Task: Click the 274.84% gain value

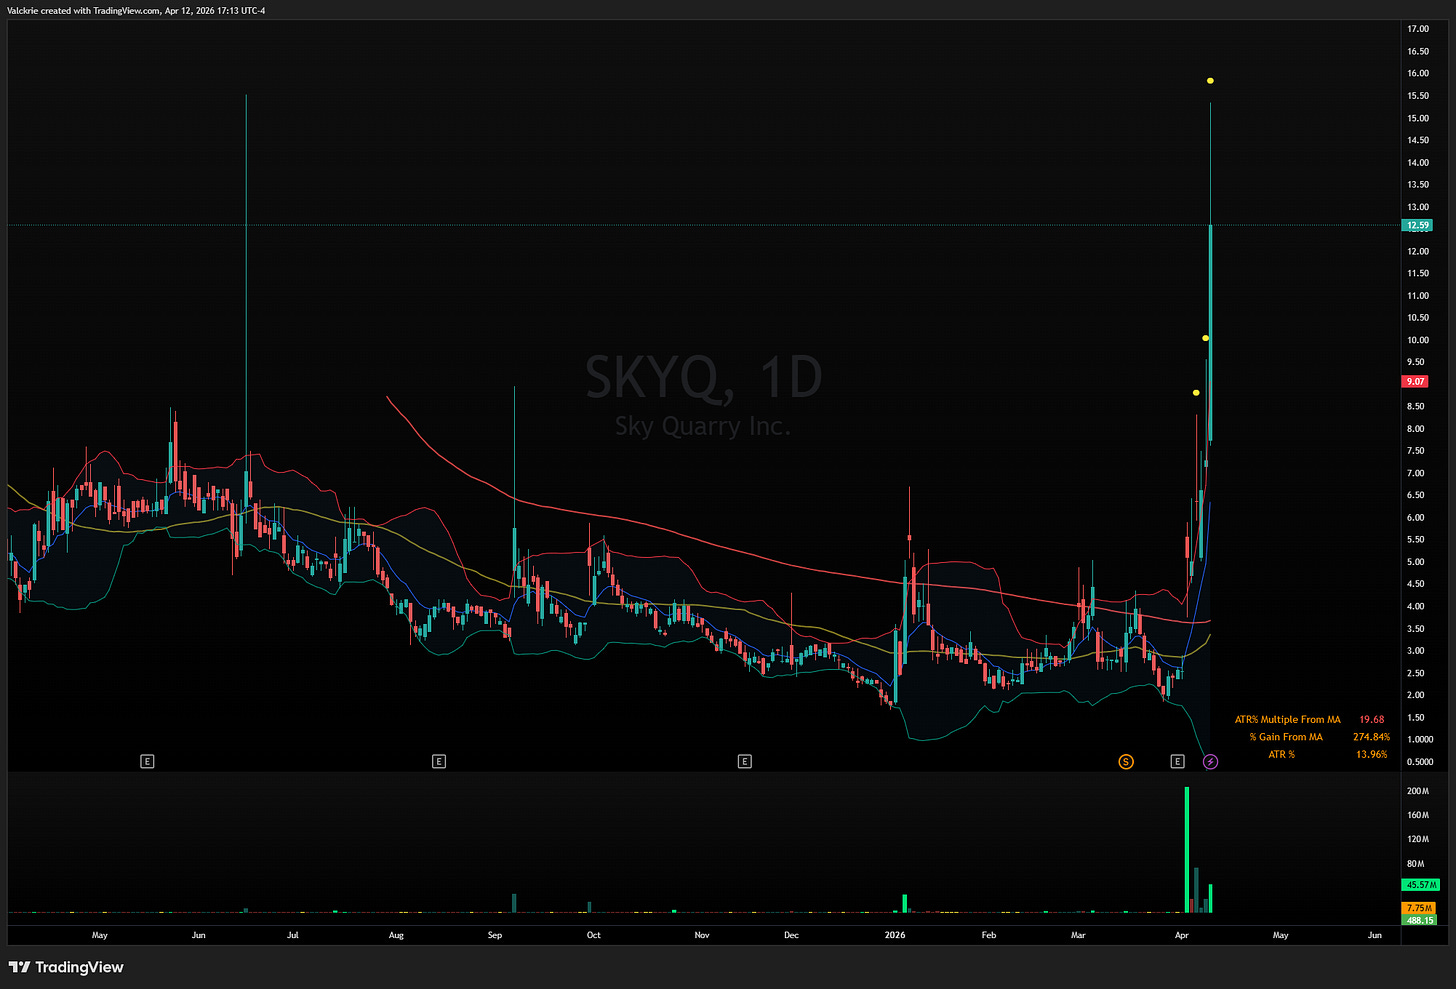Action: point(1371,737)
